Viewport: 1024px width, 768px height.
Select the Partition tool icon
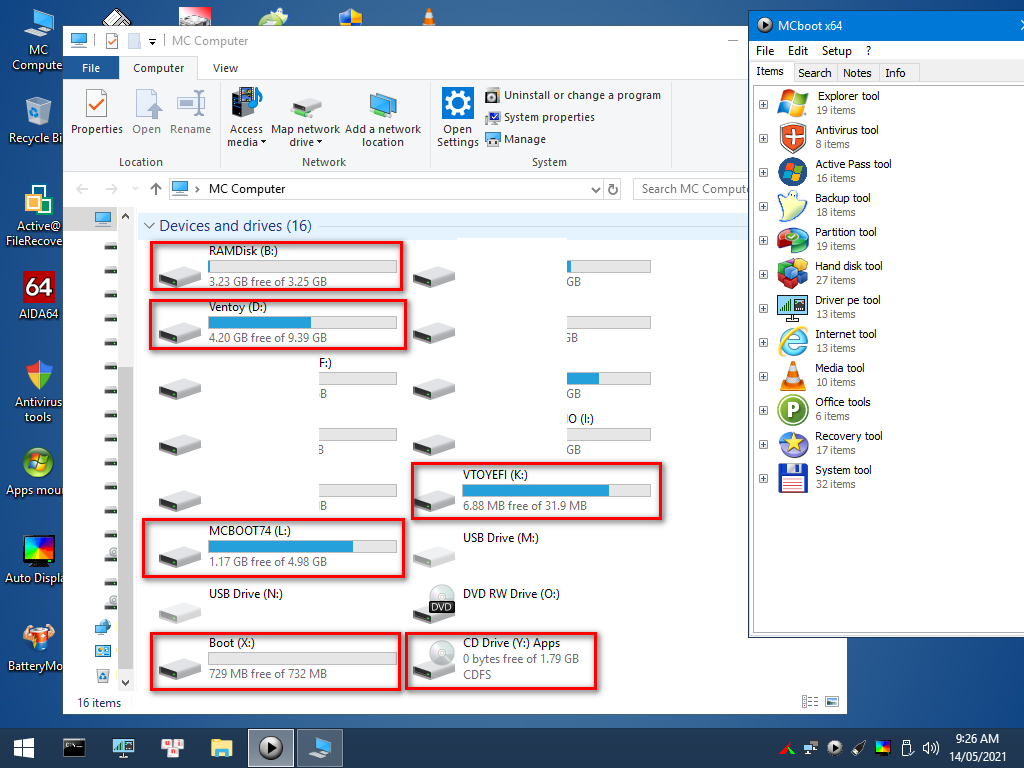(793, 239)
